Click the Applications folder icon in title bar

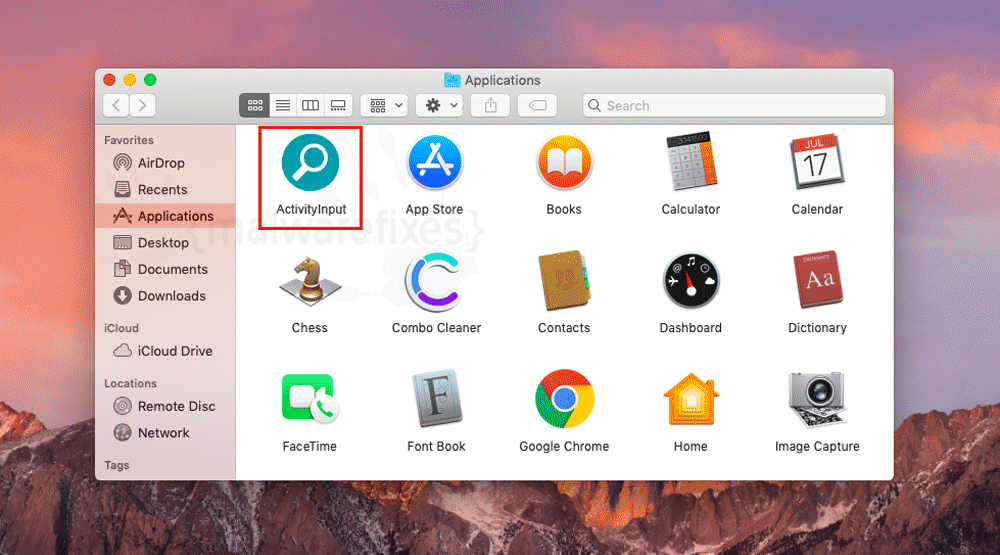click(452, 80)
